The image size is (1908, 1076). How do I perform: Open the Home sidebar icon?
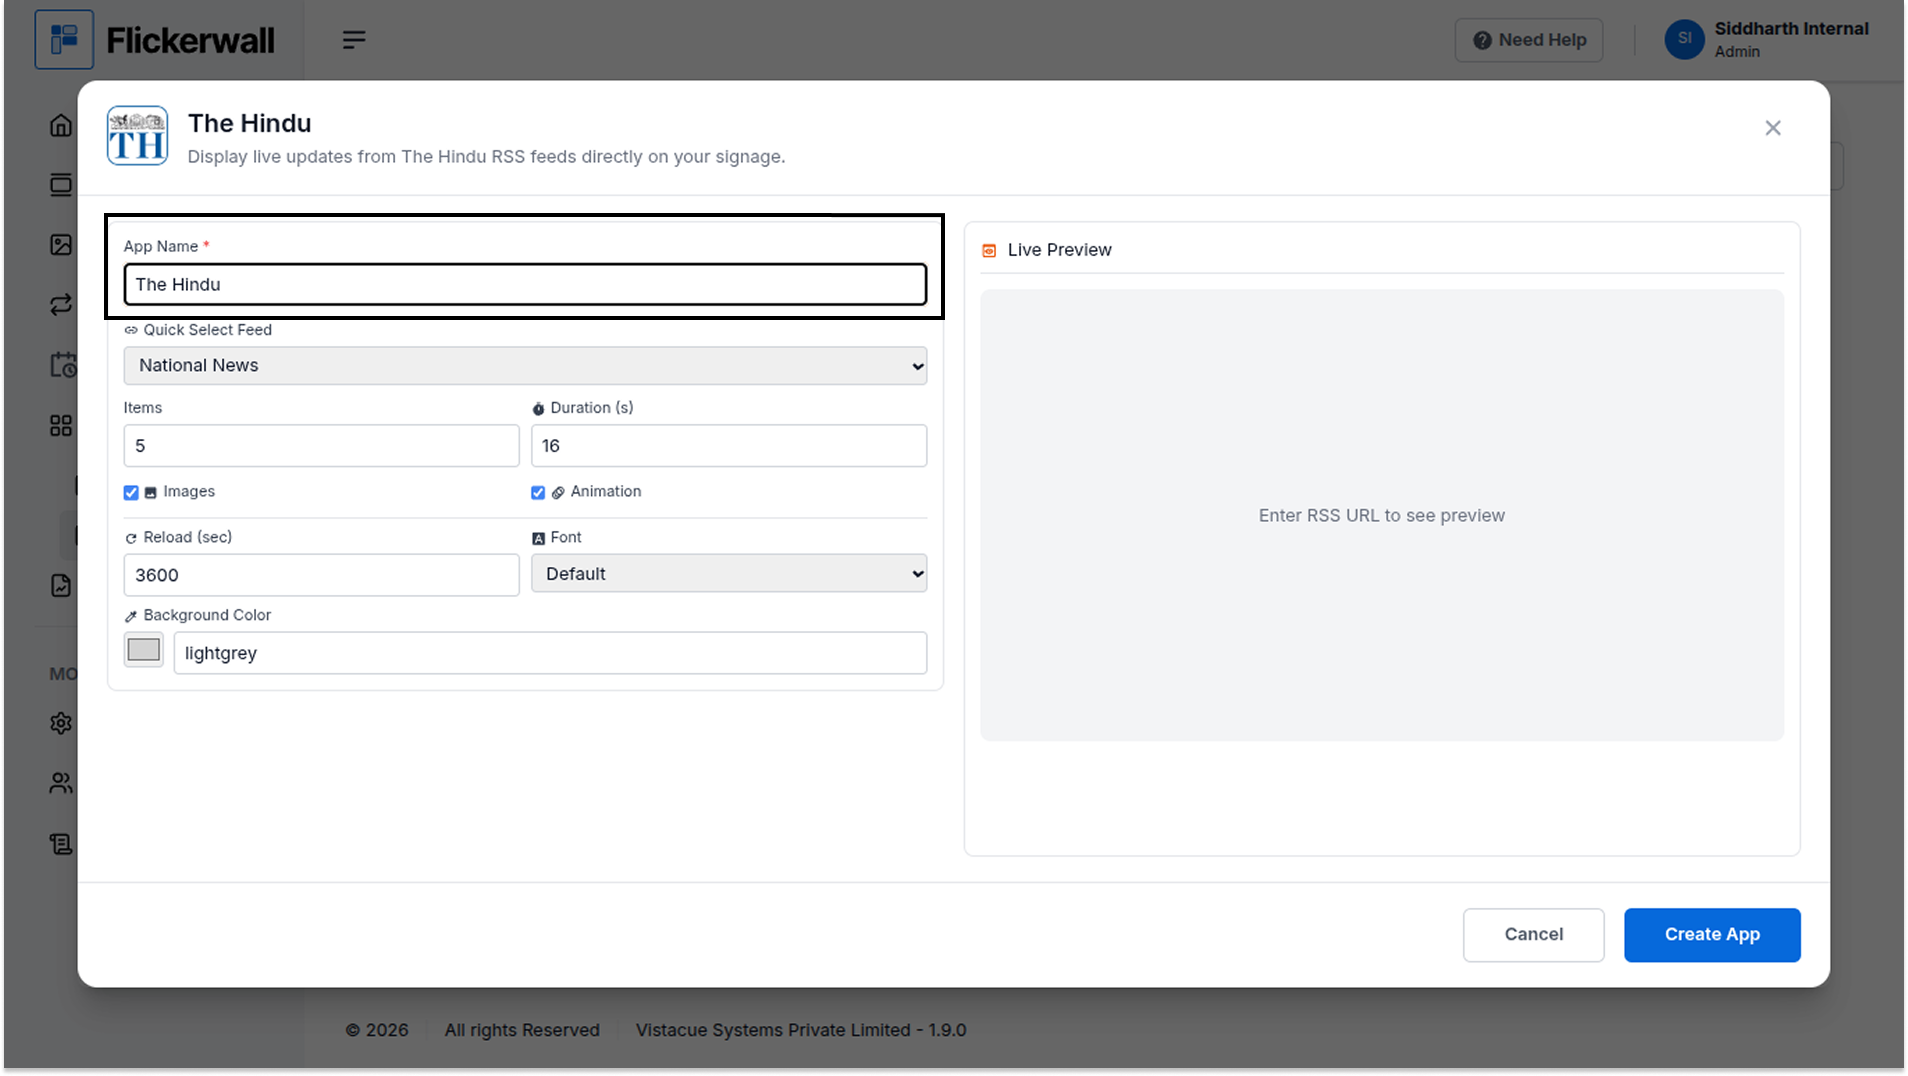click(x=61, y=125)
